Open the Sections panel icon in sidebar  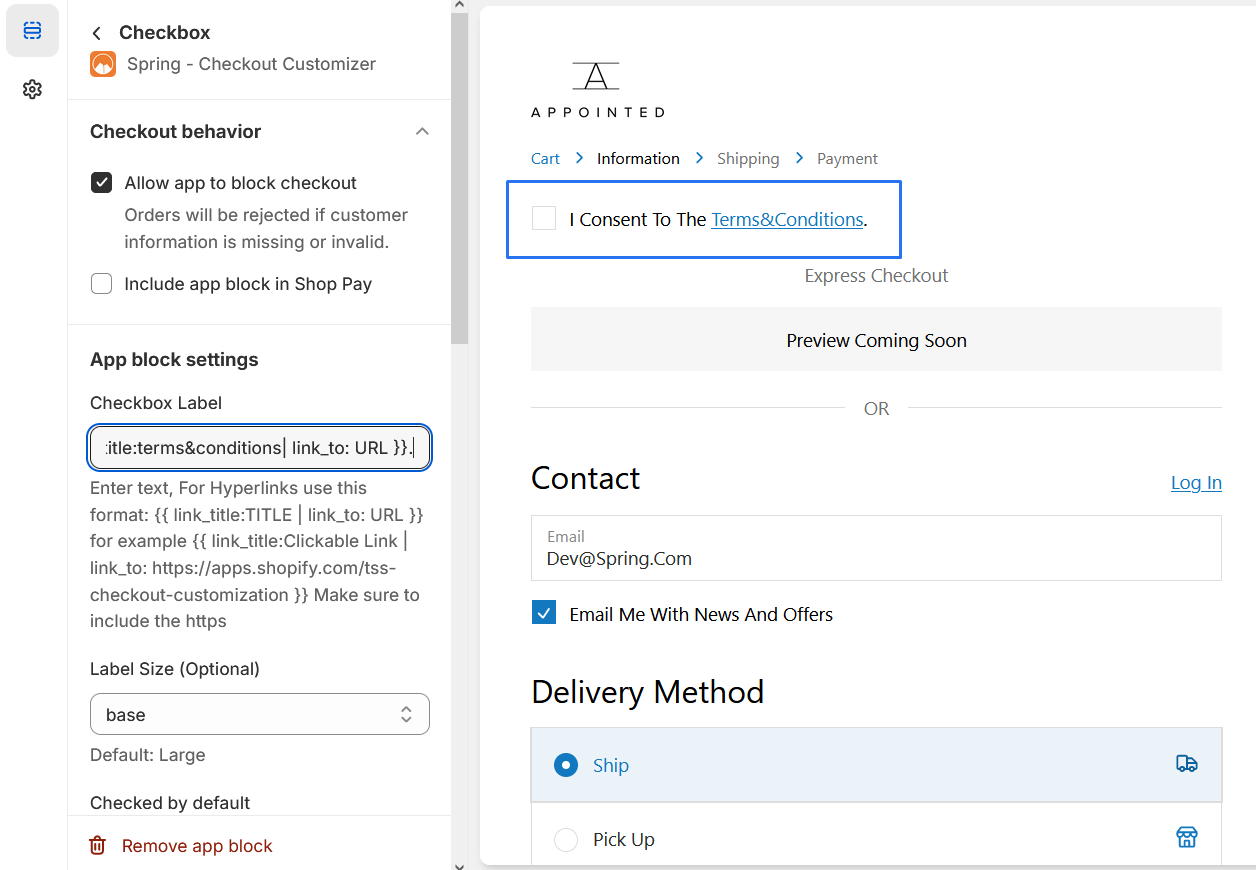point(32,31)
